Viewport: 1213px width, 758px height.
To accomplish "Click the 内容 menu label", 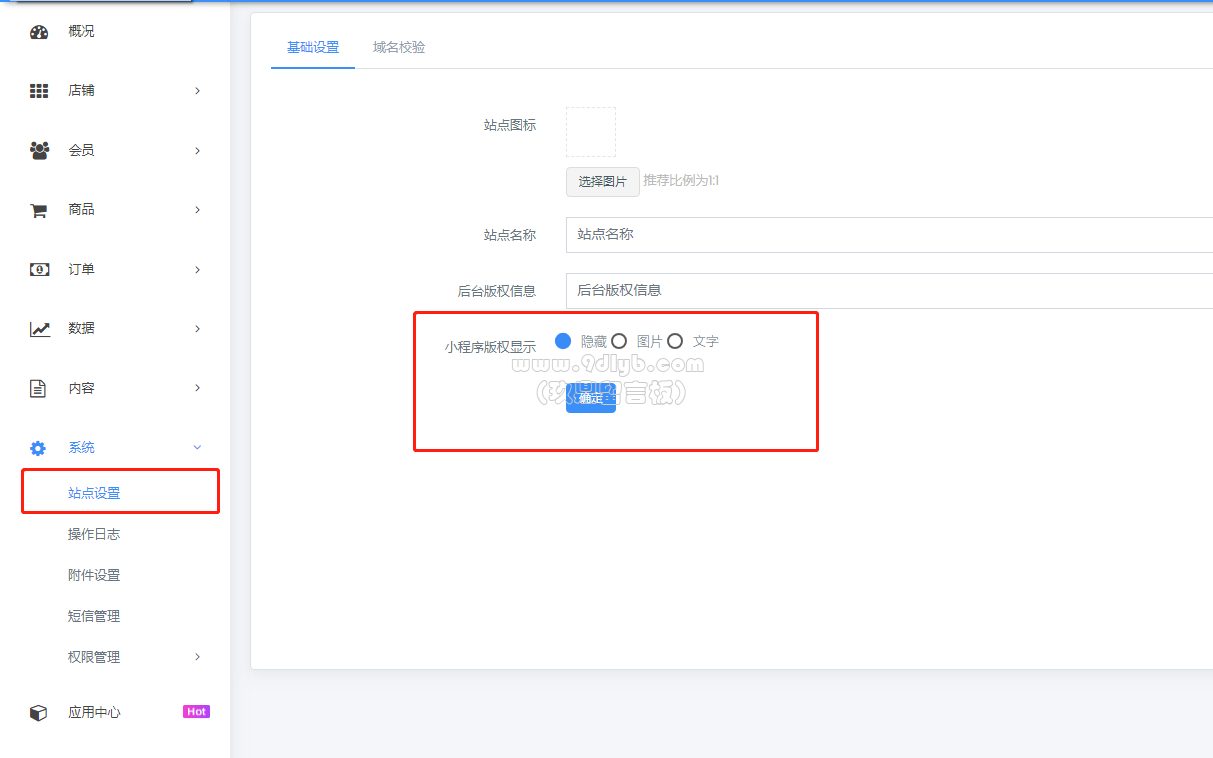I will coord(81,388).
